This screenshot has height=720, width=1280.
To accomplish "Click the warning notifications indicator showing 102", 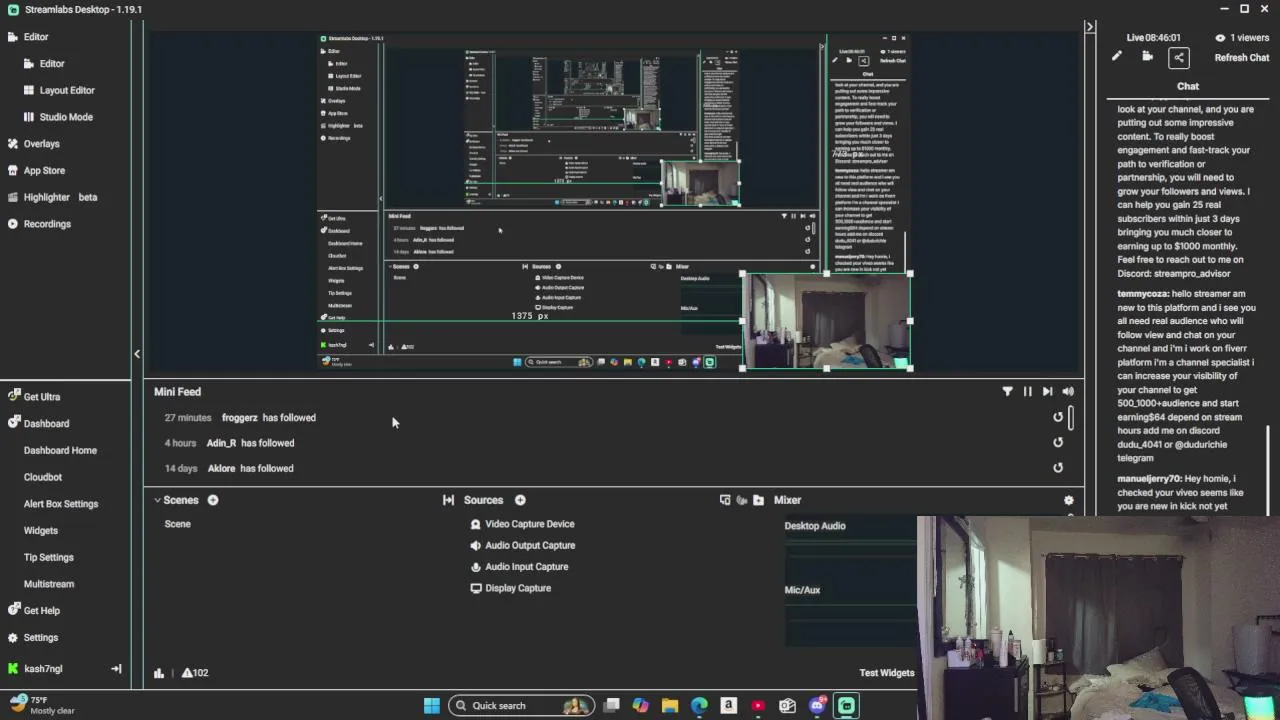I will click(x=195, y=673).
